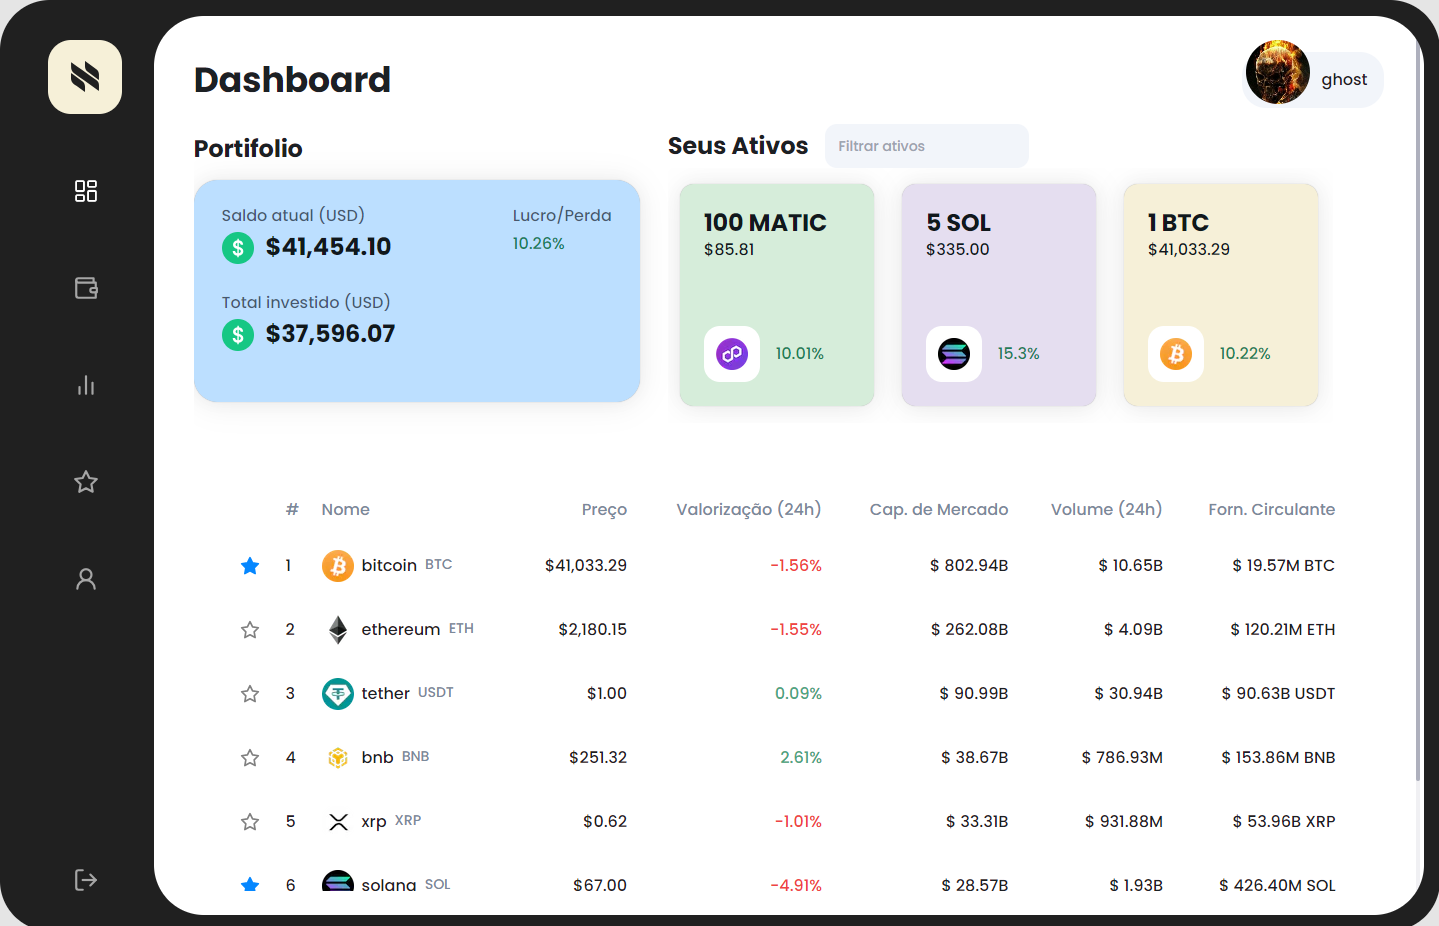The image size is (1439, 926).
Task: Click the logout icon in sidebar
Action: (86, 880)
